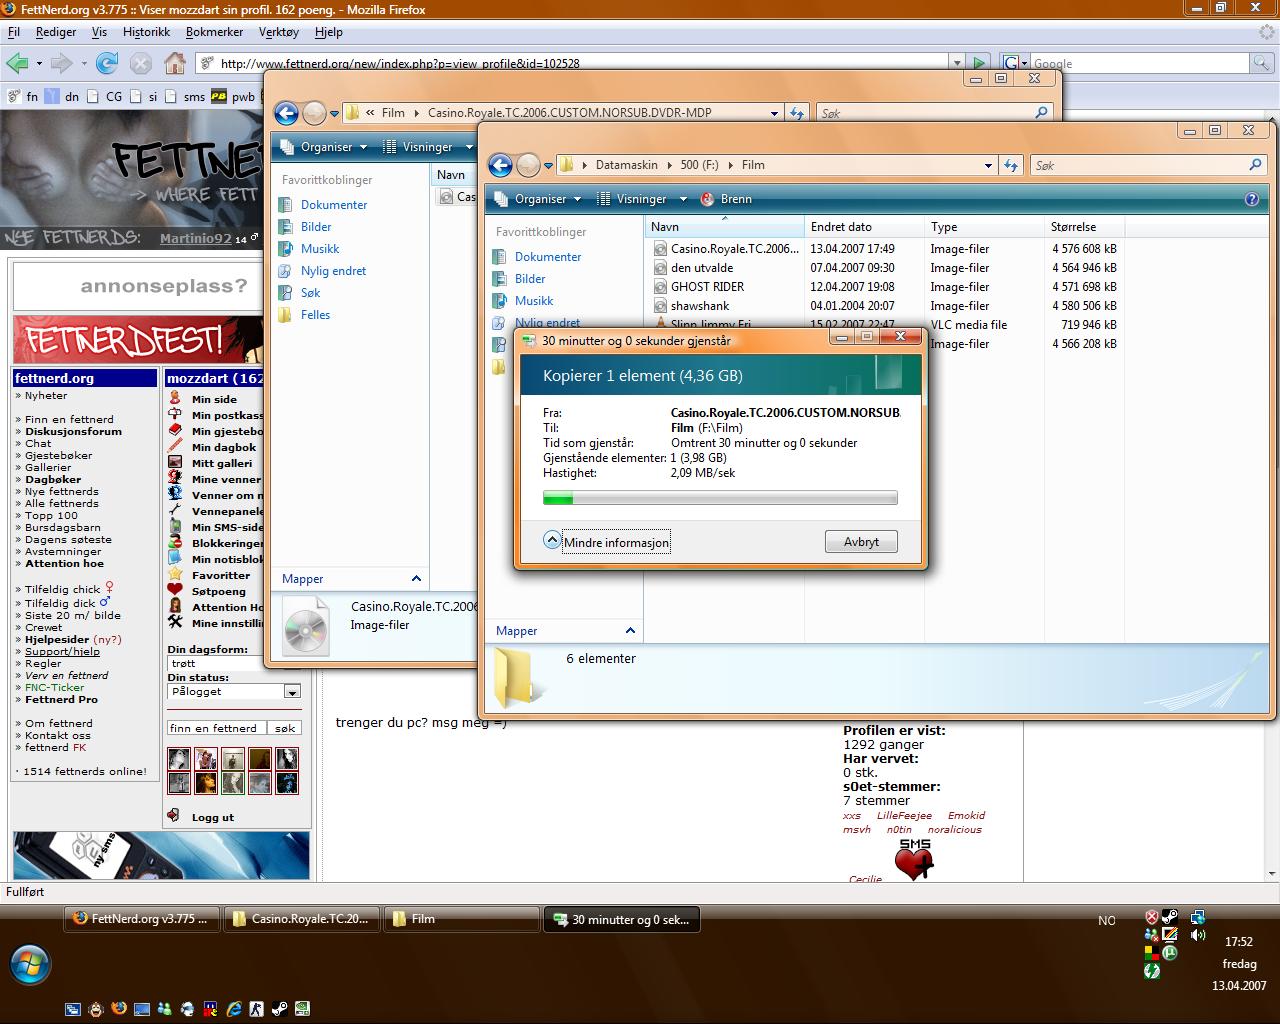Image resolution: width=1280 pixels, height=1024 pixels.
Task: Click the Diskusjonsforum link in sidebar
Action: tap(73, 432)
